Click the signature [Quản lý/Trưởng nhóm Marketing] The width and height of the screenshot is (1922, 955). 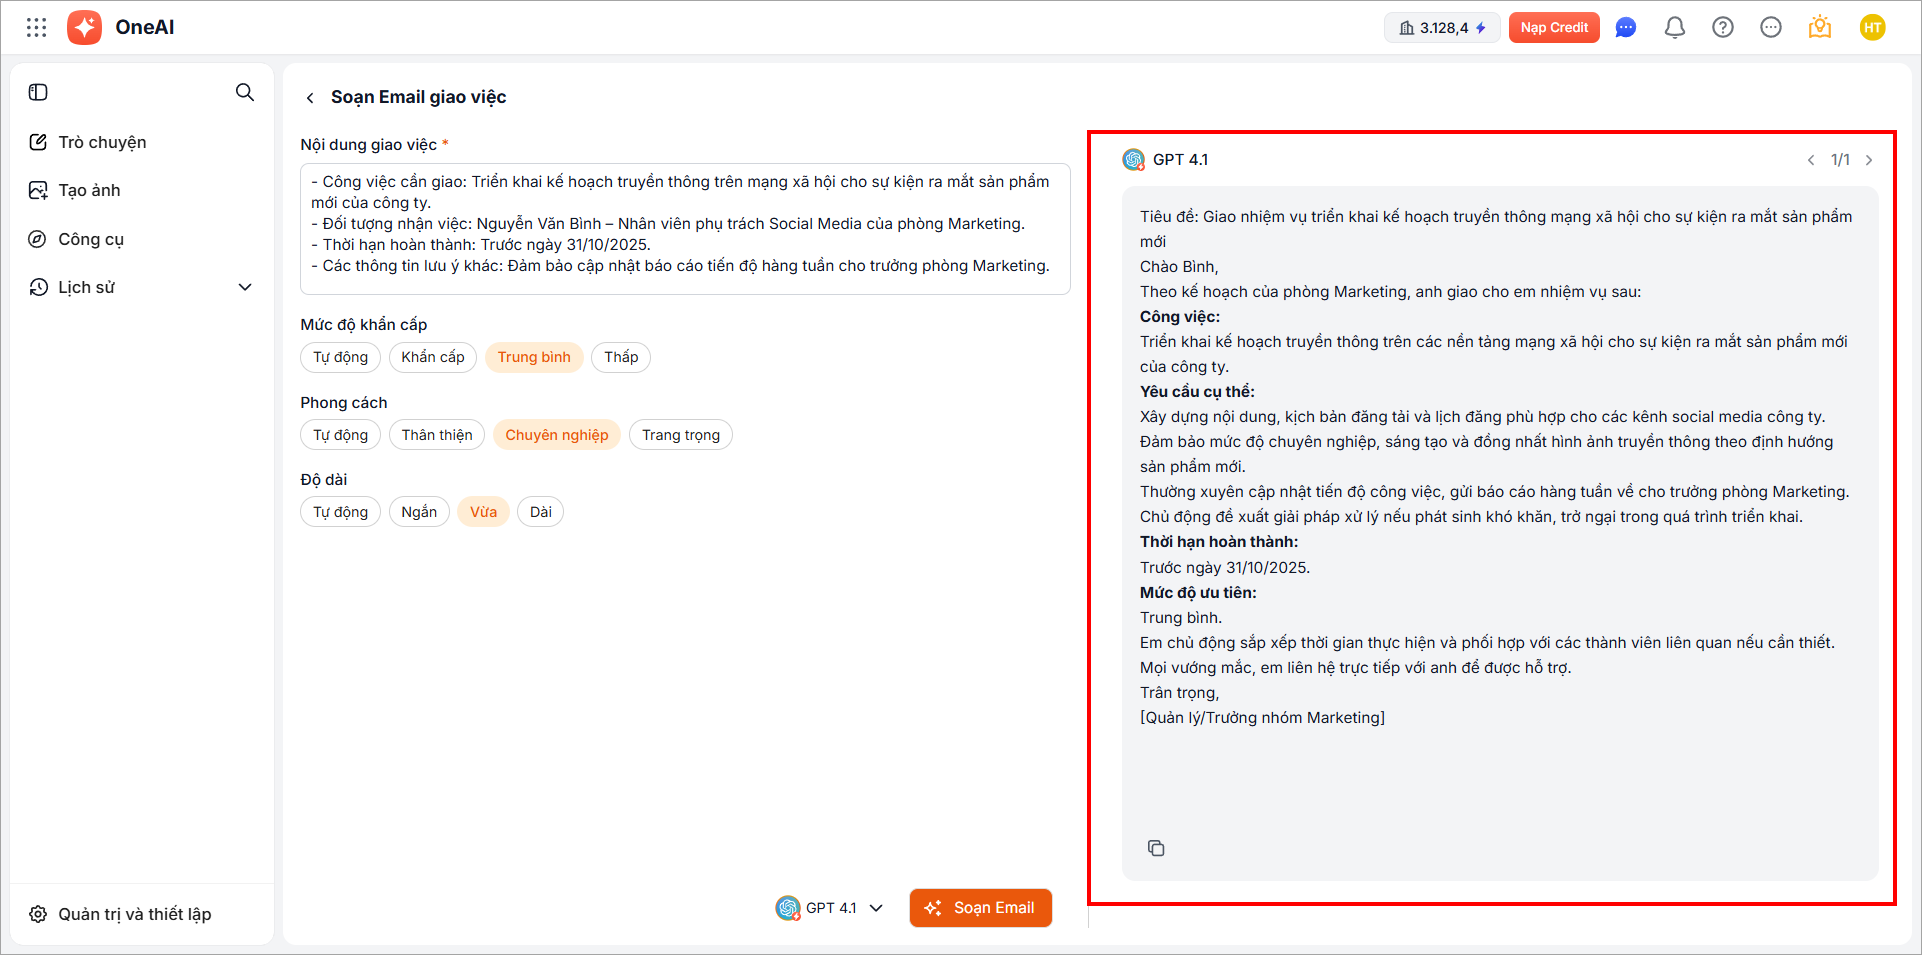[1262, 718]
